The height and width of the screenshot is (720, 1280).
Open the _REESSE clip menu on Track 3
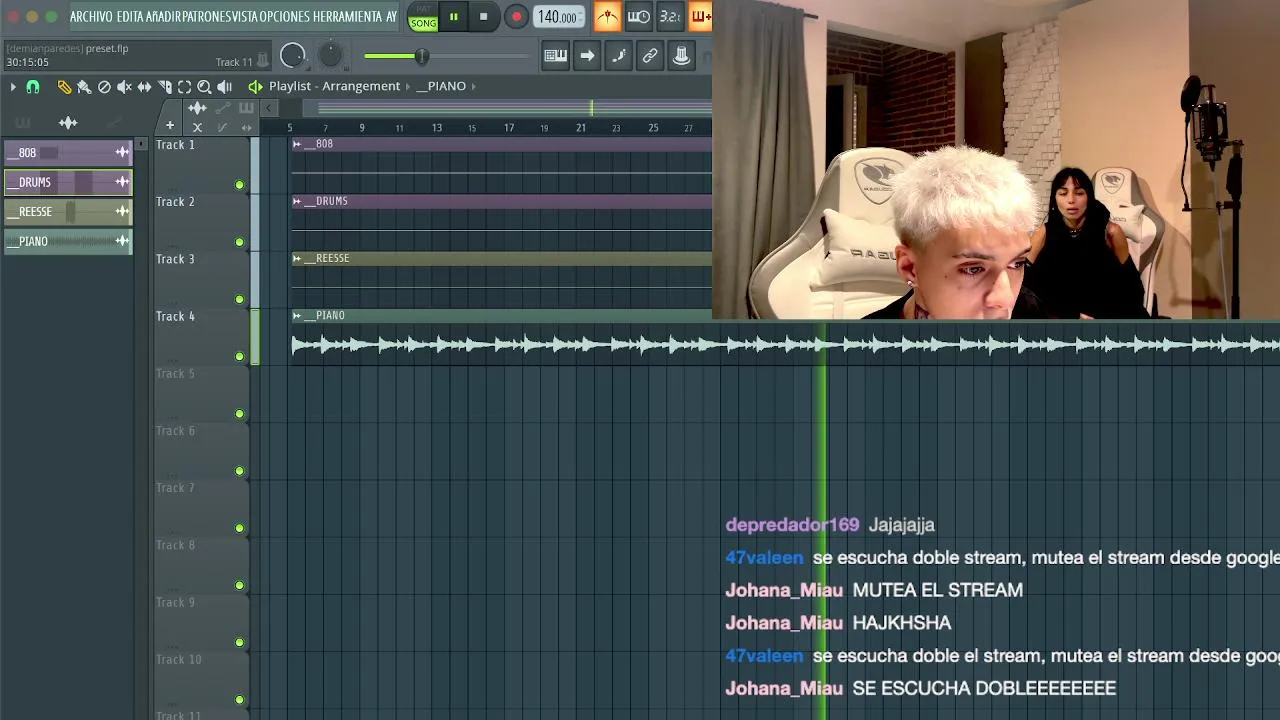pos(297,258)
